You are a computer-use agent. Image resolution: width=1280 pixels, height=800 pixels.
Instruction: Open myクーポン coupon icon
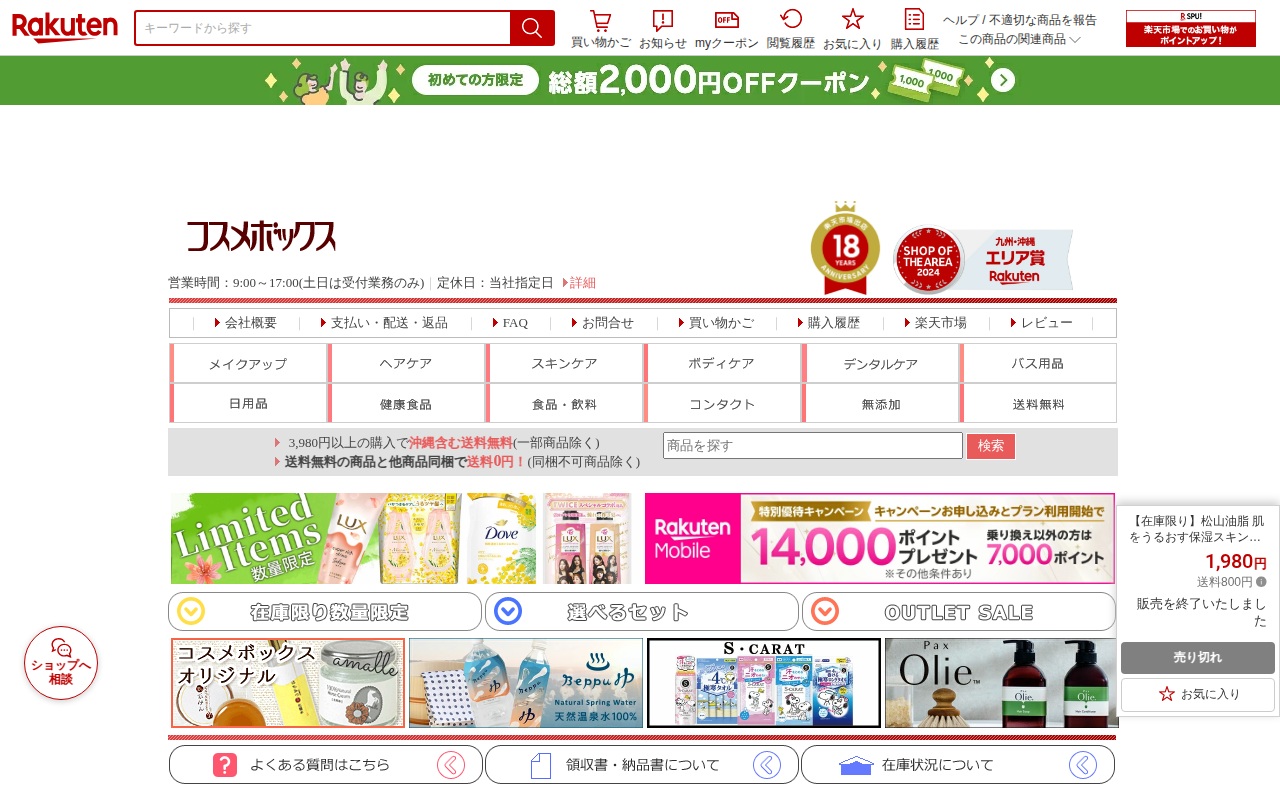click(x=727, y=20)
